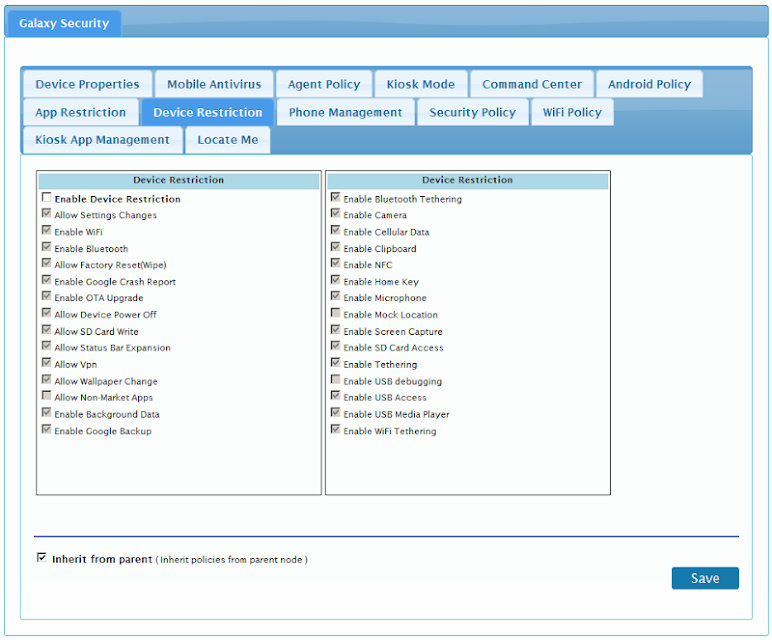Toggle Allow Settings Changes checkbox
Screen dimensions: 772x640
click(47, 213)
